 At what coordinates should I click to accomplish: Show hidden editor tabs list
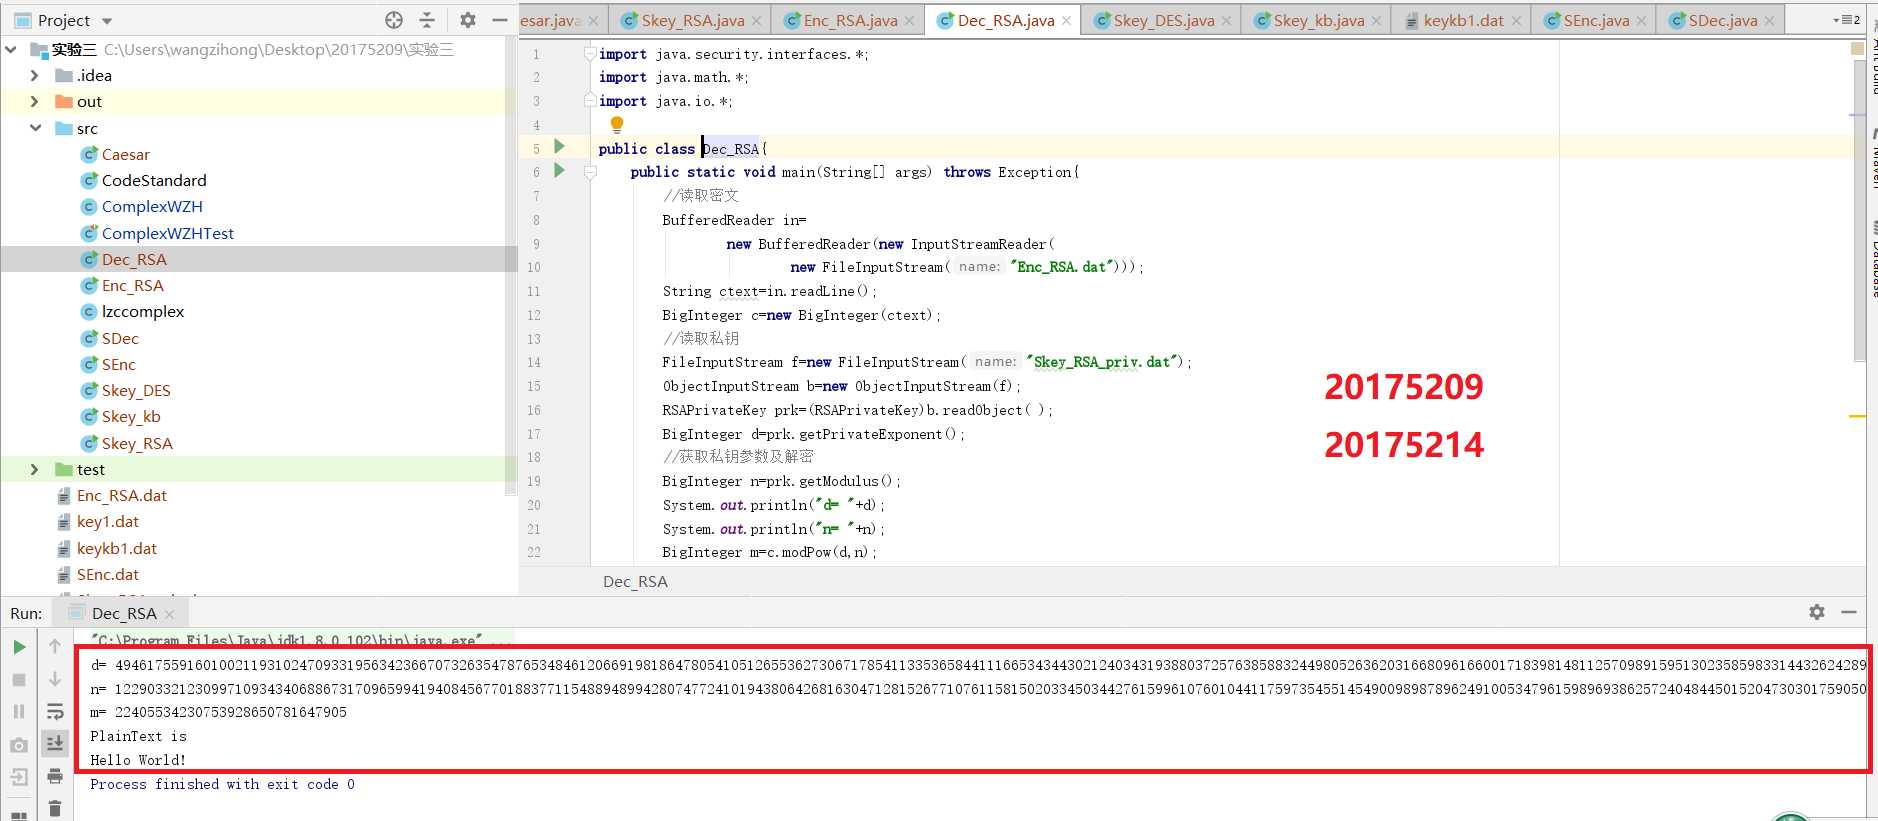coord(1846,20)
